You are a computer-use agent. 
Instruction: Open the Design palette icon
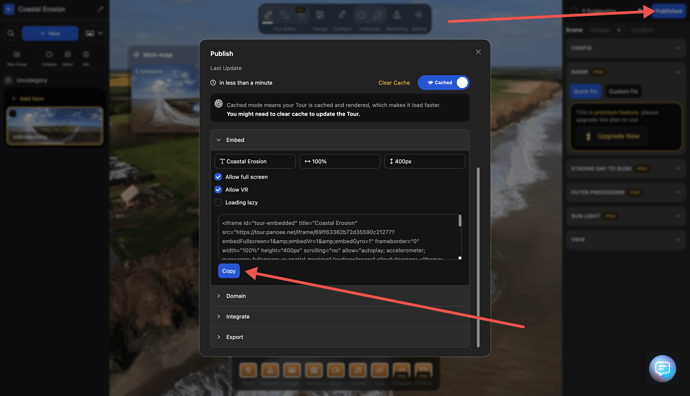click(320, 15)
